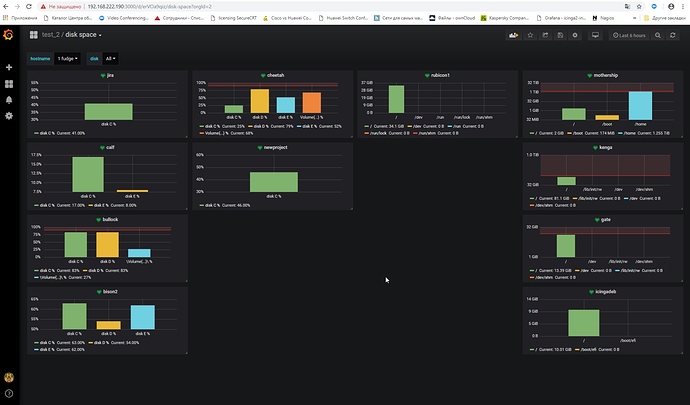
Task: Star this dashboard as favorite
Action: tap(532, 35)
